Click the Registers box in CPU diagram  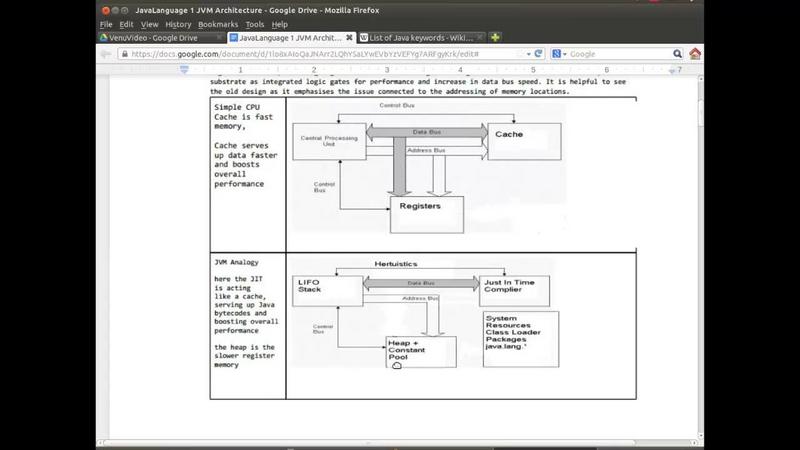pos(427,214)
